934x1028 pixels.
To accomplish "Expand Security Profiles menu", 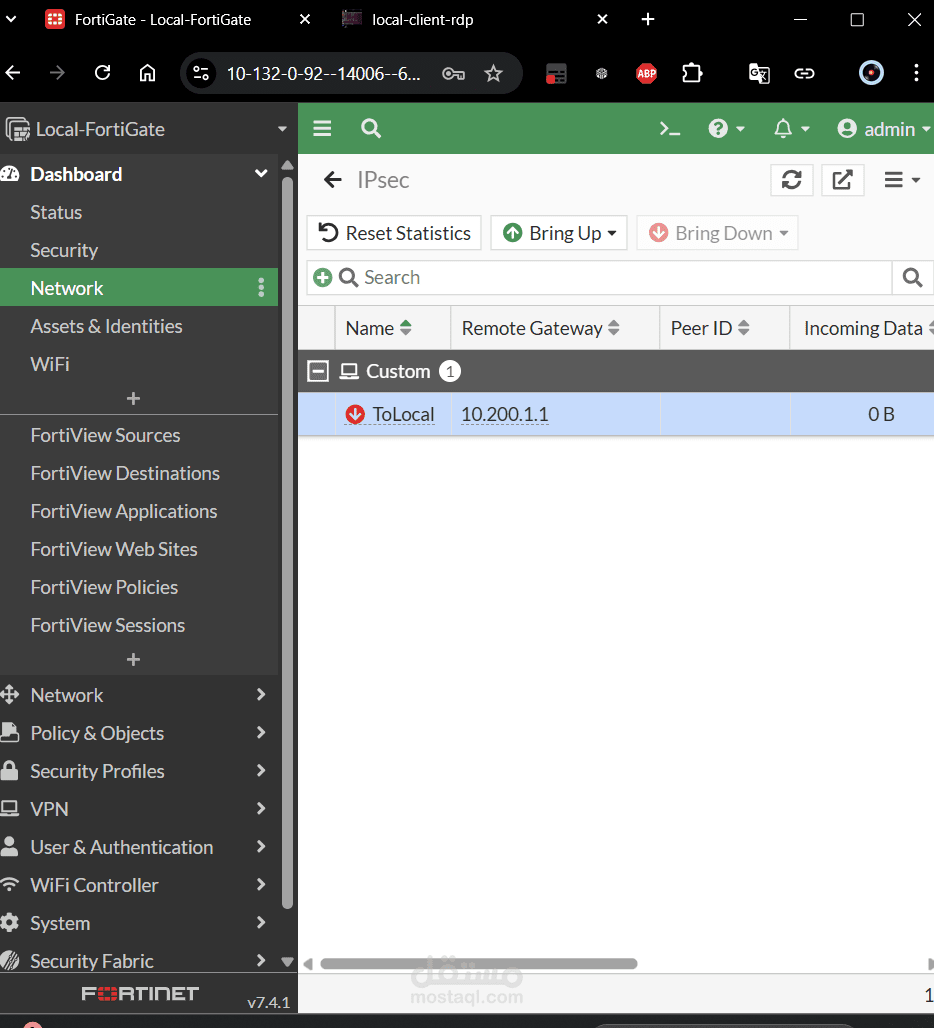I will (x=139, y=771).
